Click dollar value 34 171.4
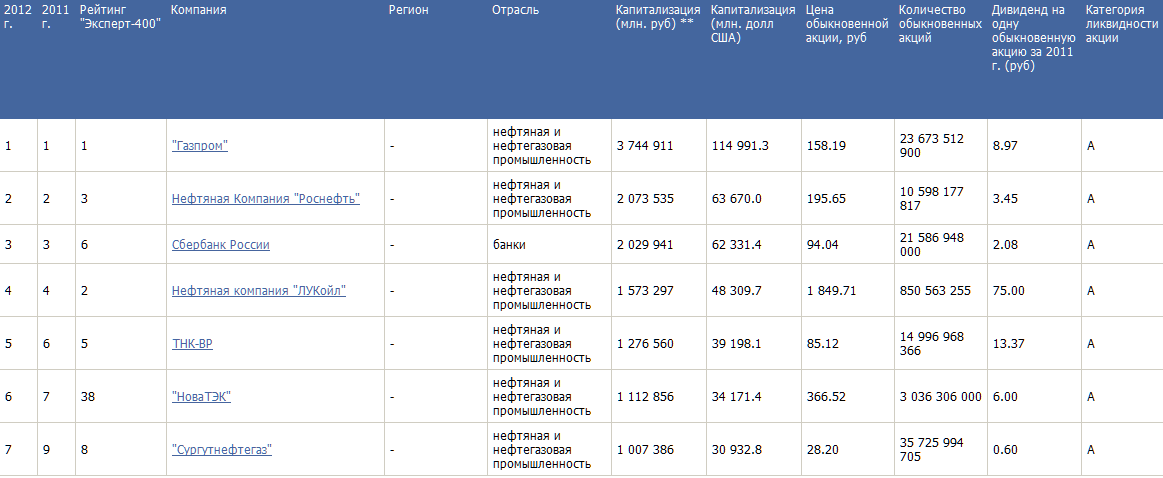Viewport: 1163px width, 478px height. click(737, 397)
